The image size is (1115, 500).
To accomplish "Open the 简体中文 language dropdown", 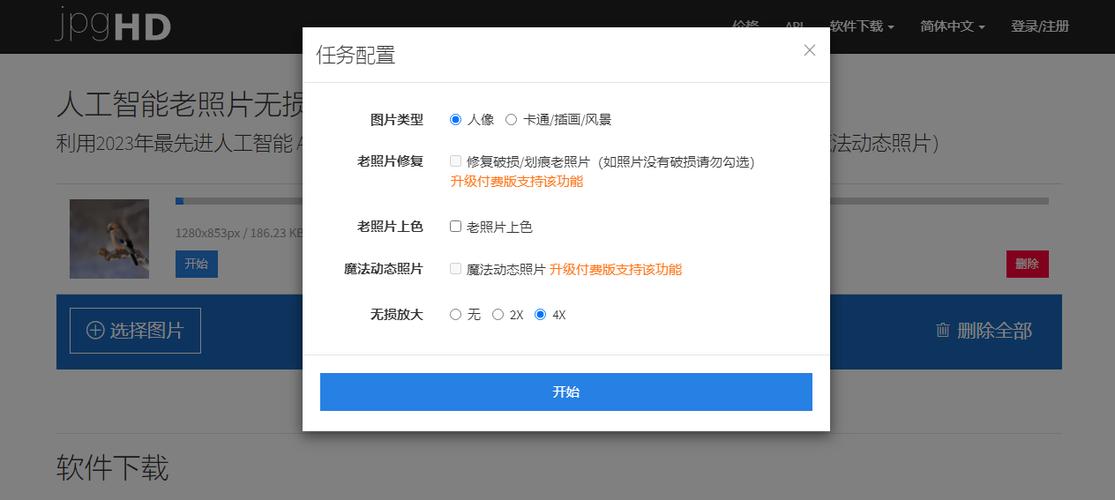I will pyautogui.click(x=953, y=26).
